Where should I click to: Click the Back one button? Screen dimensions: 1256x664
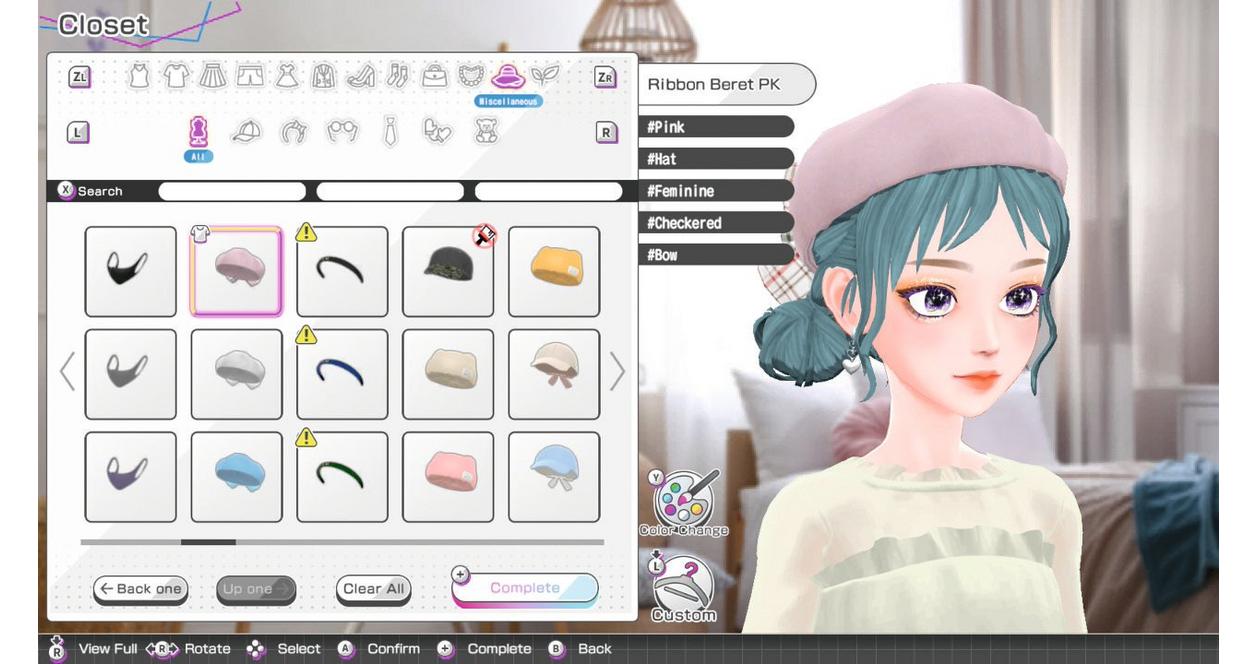141,589
